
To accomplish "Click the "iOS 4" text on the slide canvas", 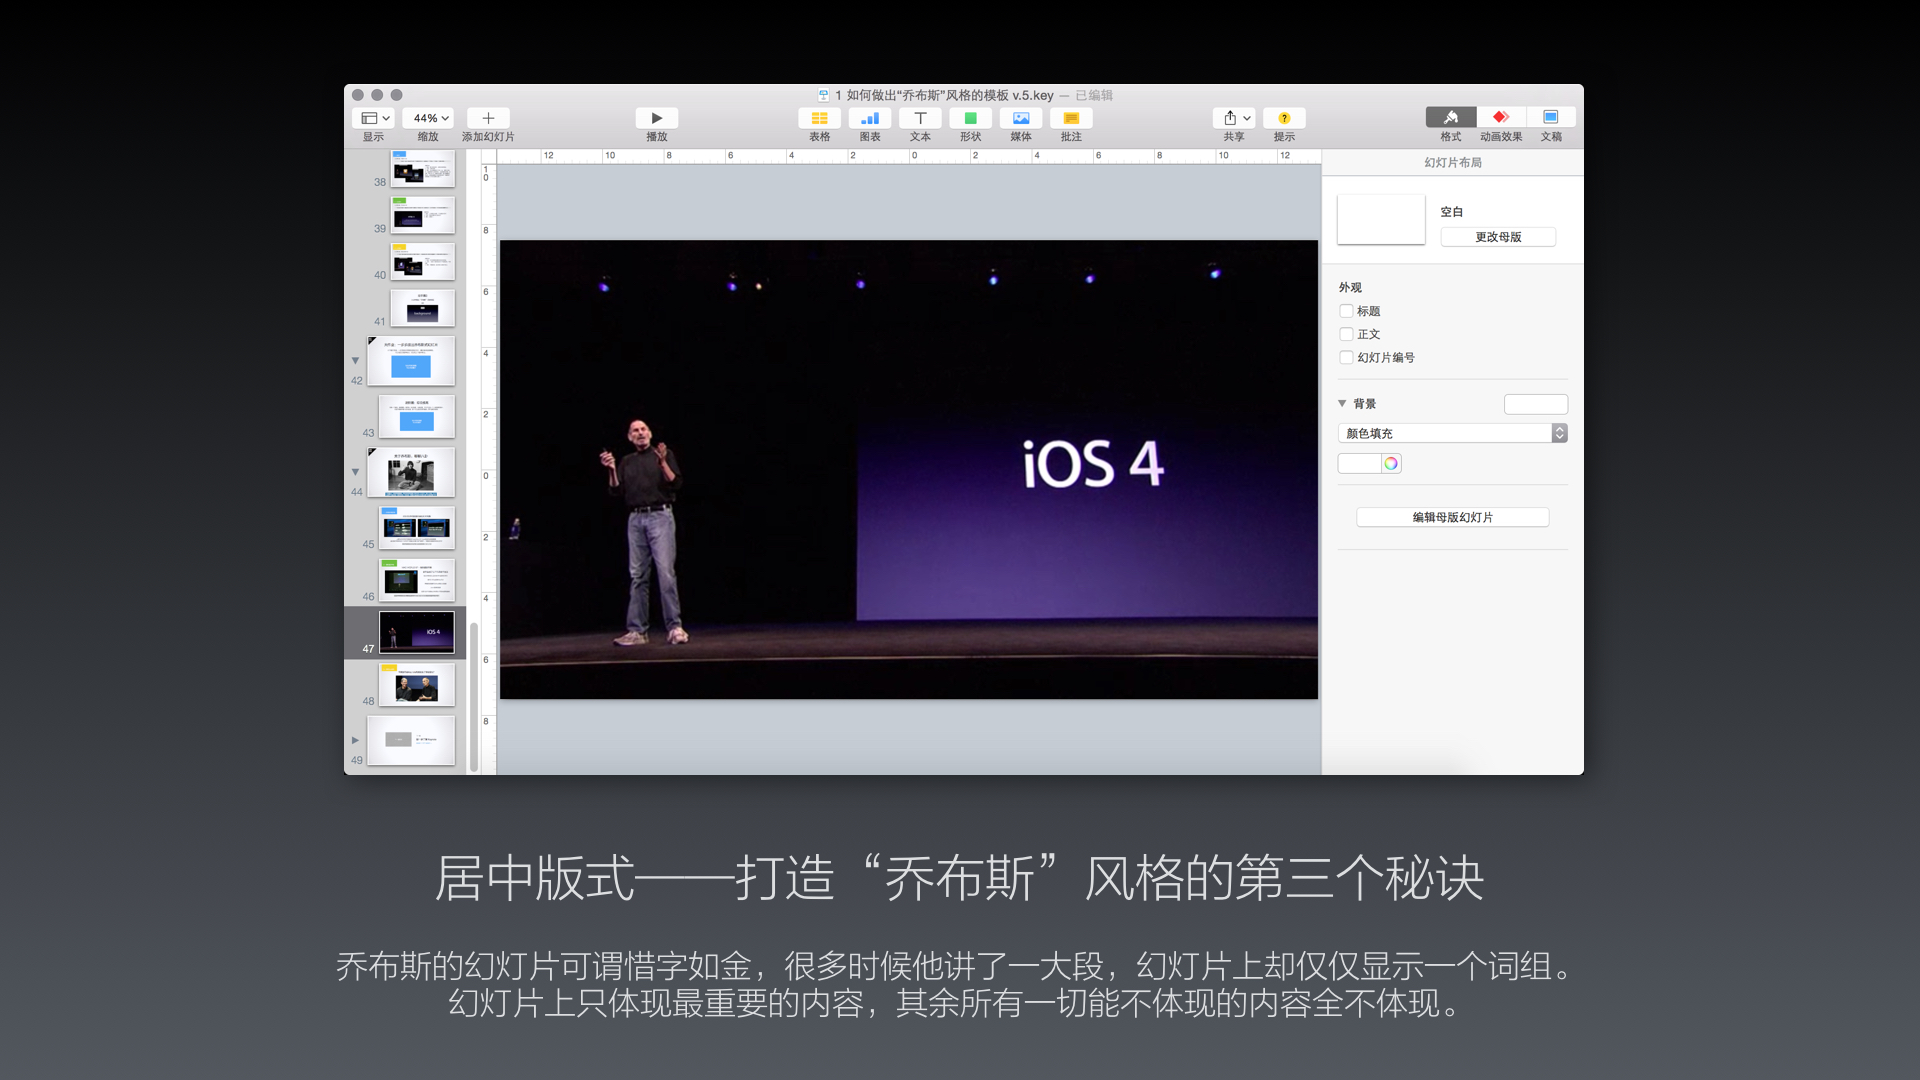I will [x=1093, y=465].
